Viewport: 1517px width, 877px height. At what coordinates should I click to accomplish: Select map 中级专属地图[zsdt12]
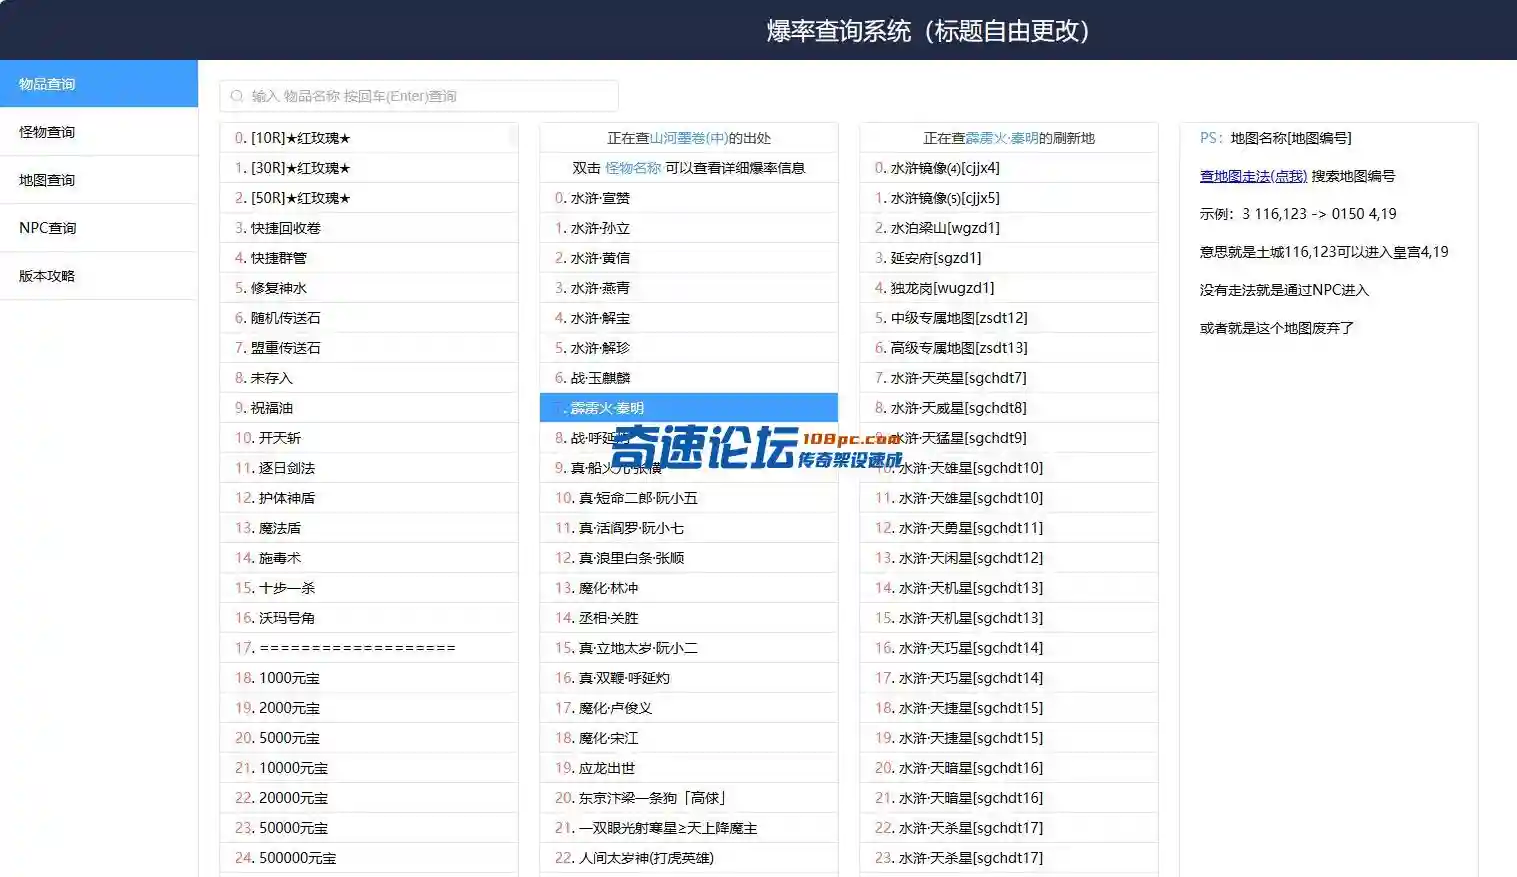point(1009,318)
